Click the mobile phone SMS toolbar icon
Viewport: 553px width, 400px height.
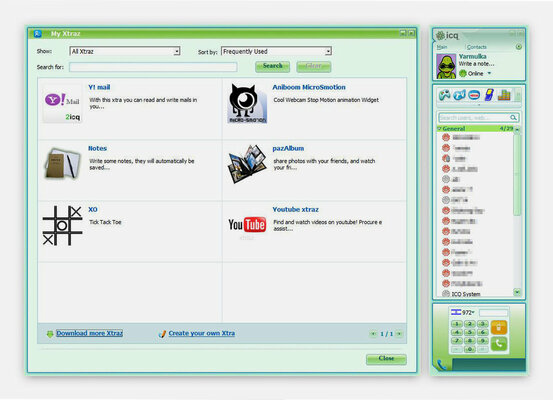pos(489,95)
